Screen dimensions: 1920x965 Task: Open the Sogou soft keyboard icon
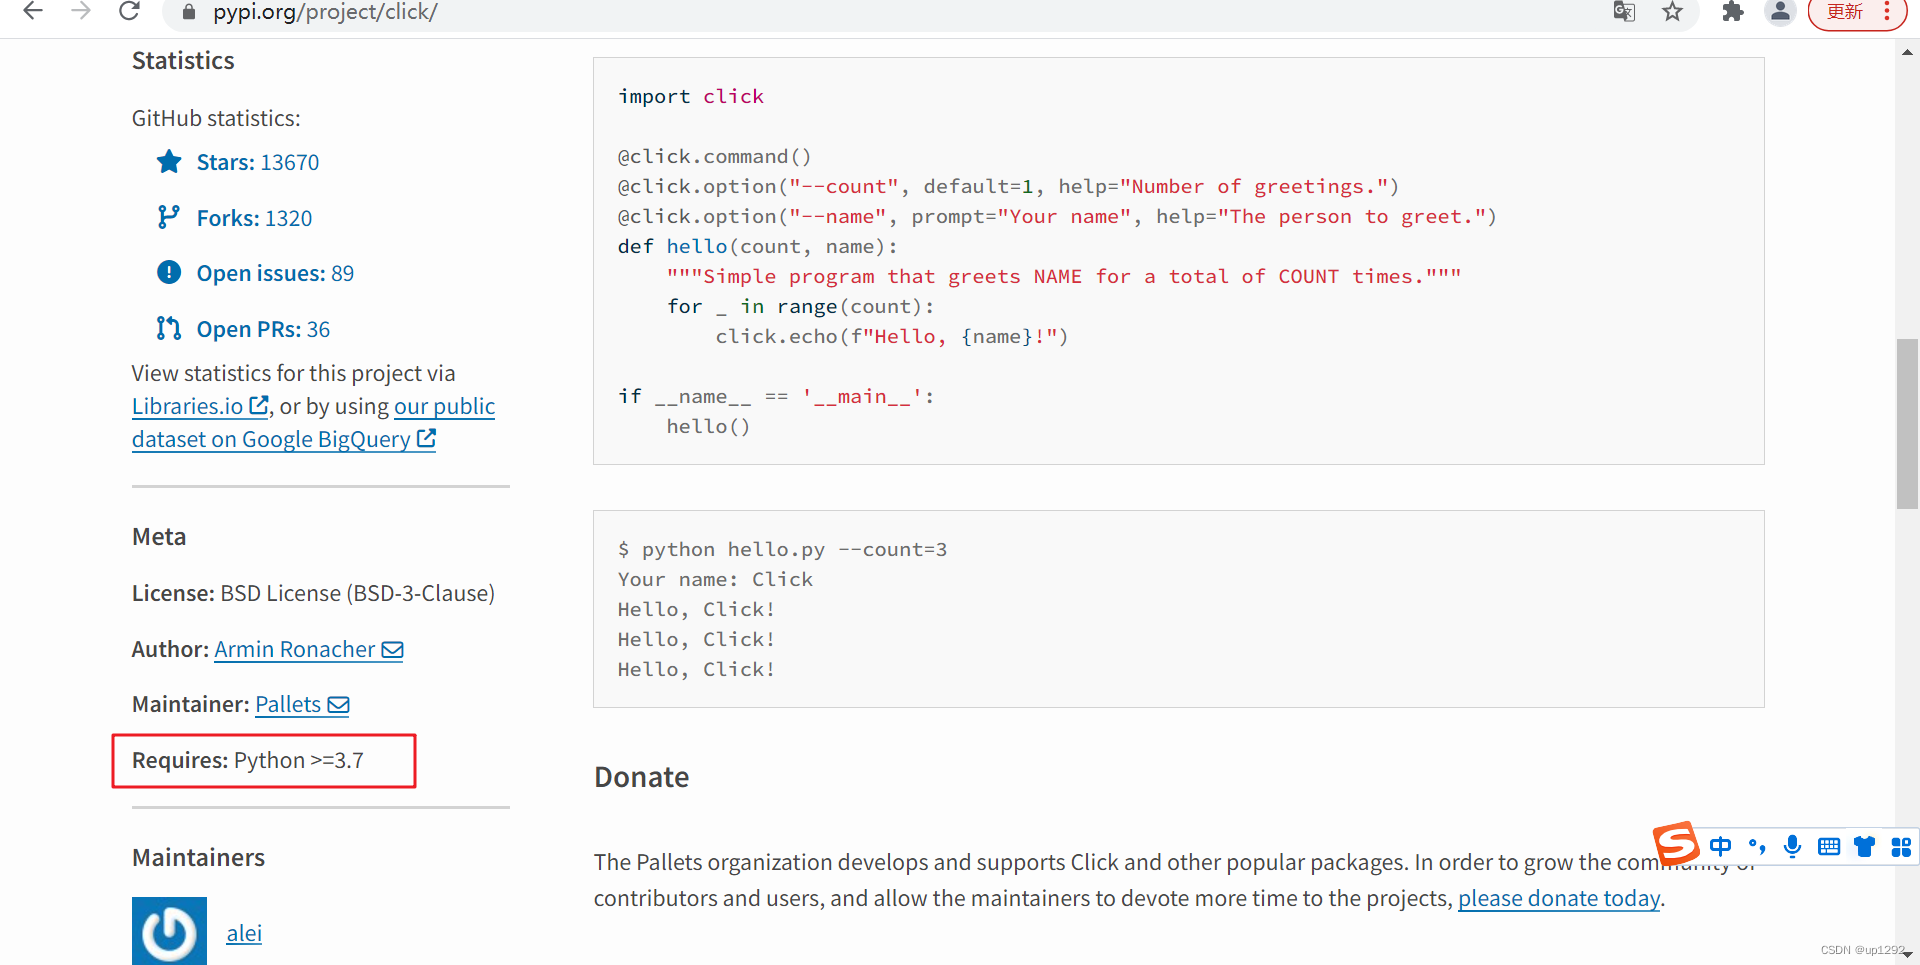click(1829, 847)
